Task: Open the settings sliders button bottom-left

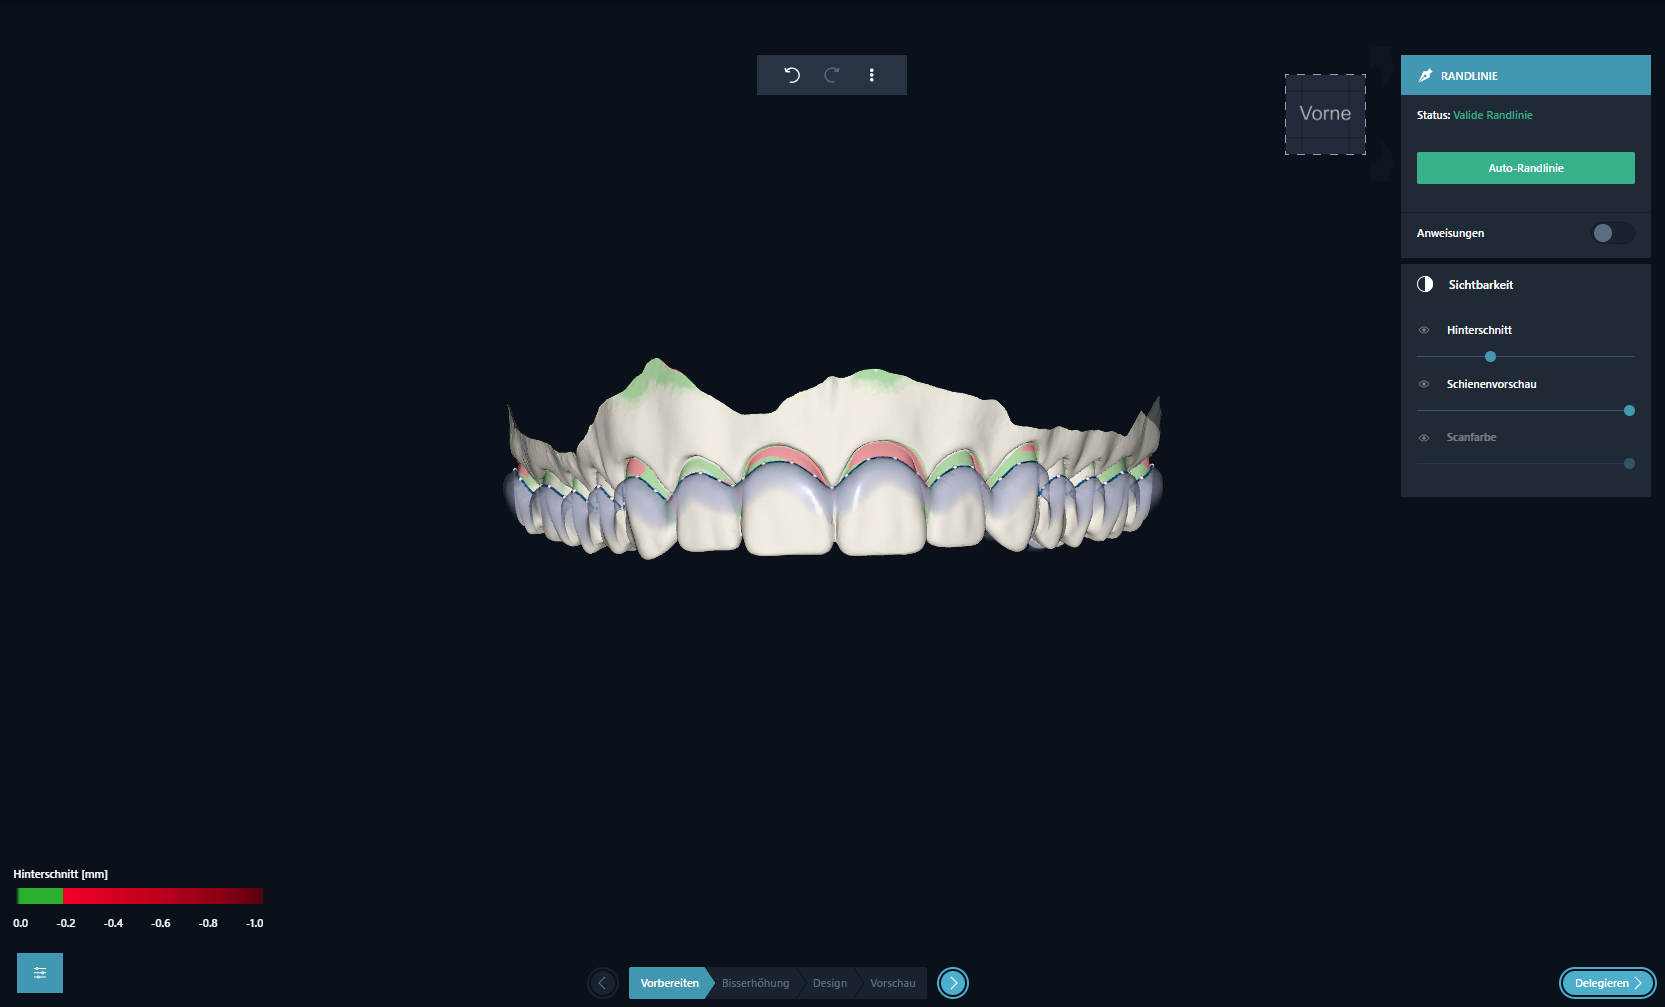Action: (40, 972)
